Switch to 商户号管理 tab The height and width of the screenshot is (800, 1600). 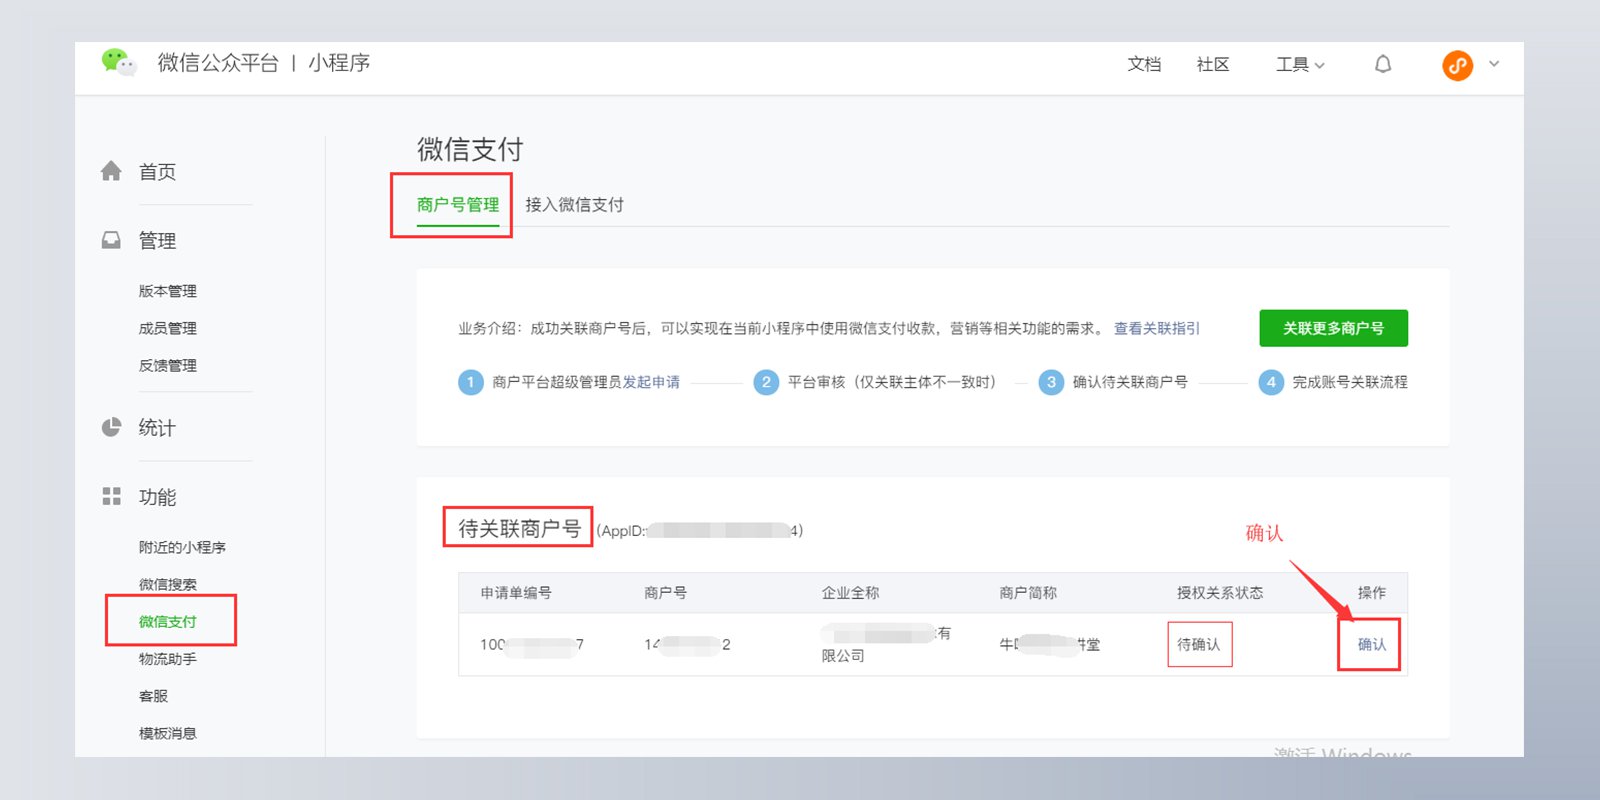(458, 204)
